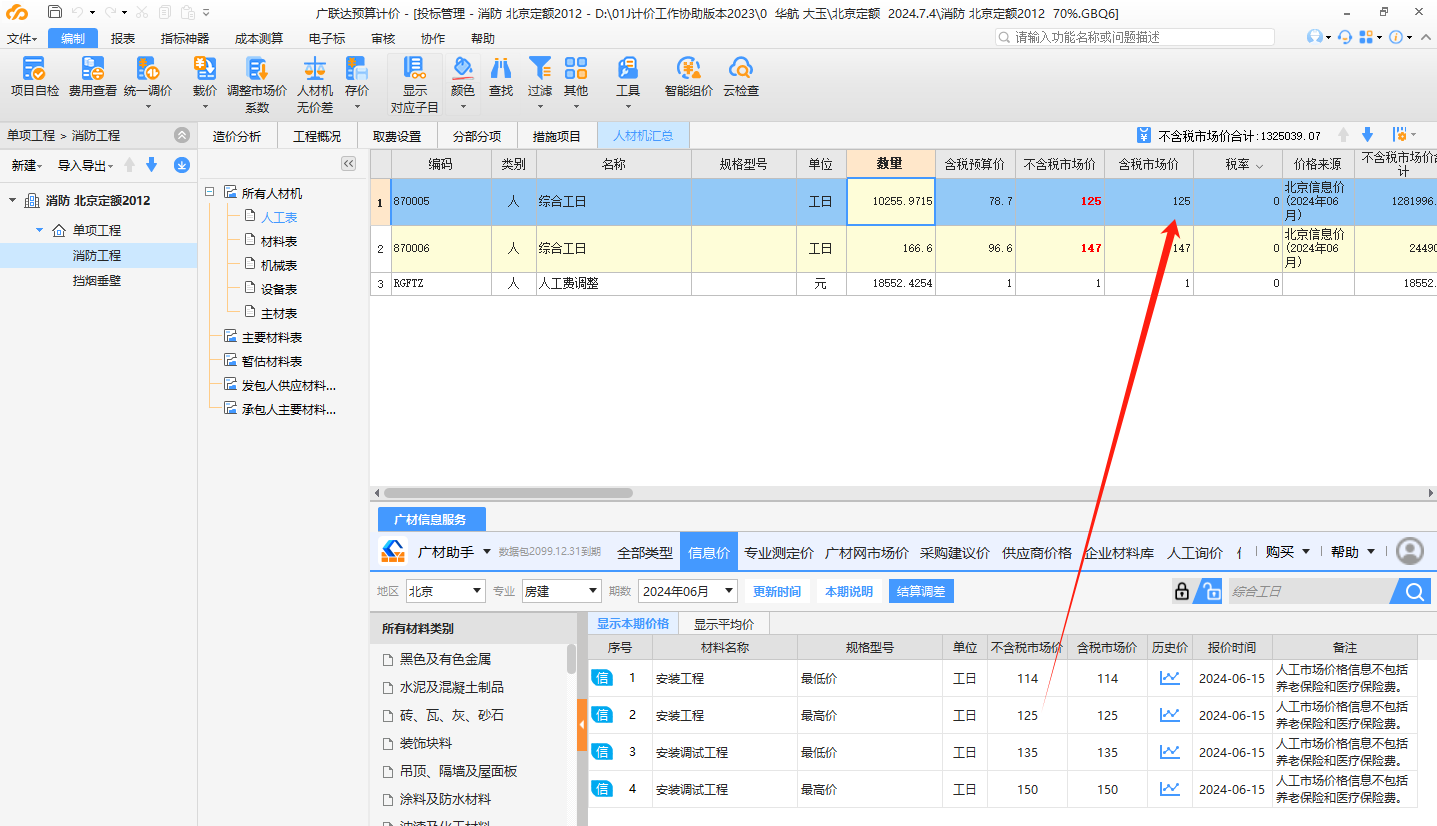
Task: Click the 综合工日 search field in 广材助手
Action: point(1310,592)
